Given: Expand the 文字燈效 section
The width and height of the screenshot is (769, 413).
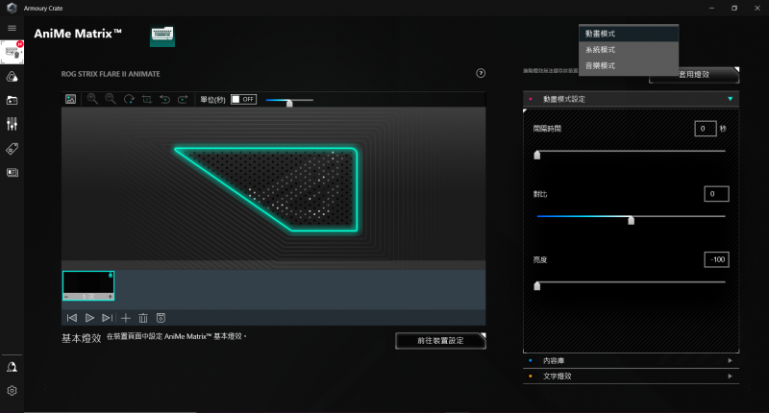Looking at the screenshot, I should [631, 376].
